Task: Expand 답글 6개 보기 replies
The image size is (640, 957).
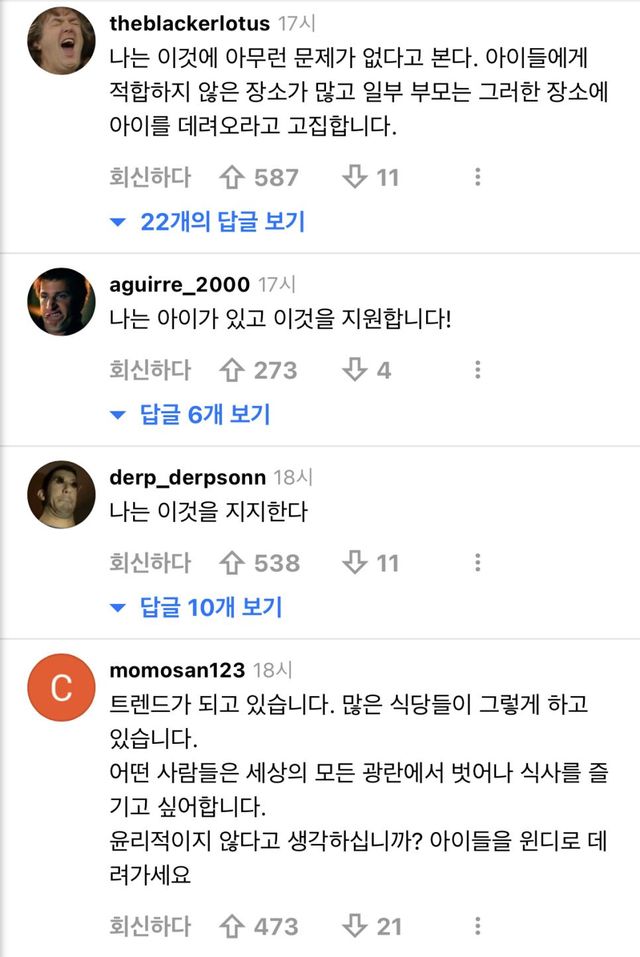Action: click(191, 414)
